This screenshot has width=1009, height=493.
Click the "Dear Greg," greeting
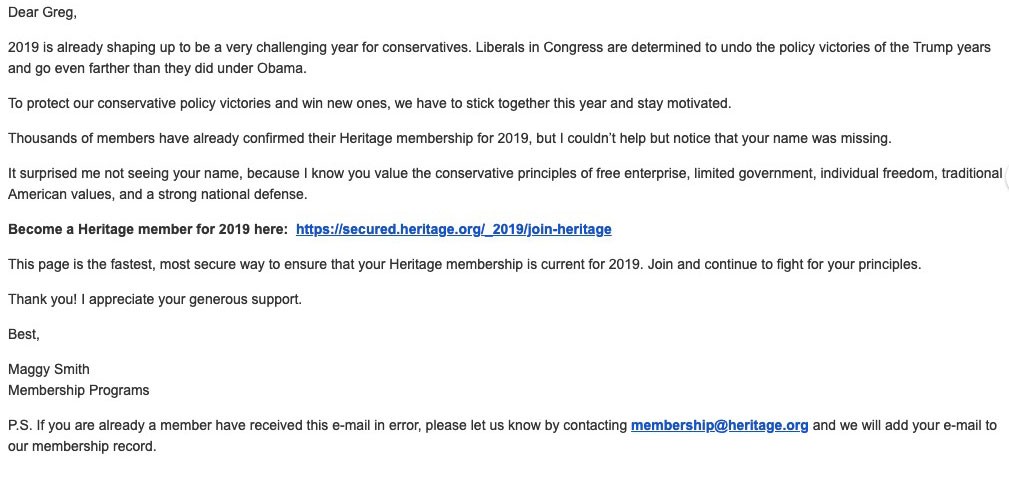[x=41, y=12]
